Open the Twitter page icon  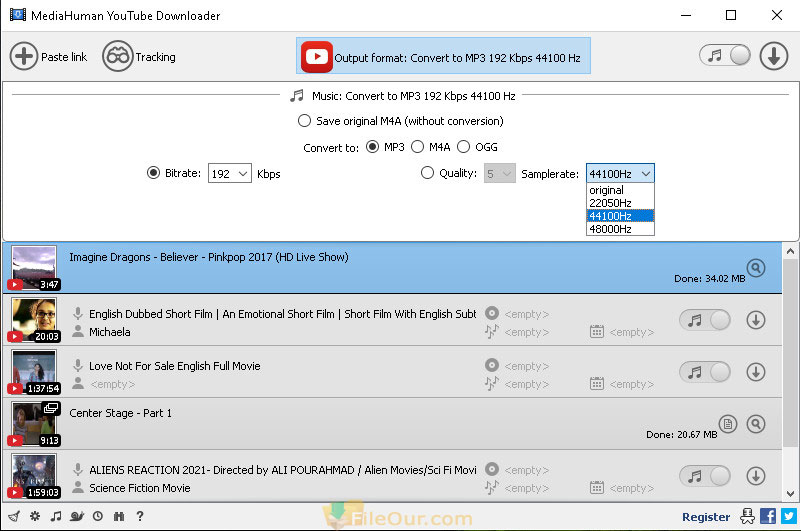[789, 516]
